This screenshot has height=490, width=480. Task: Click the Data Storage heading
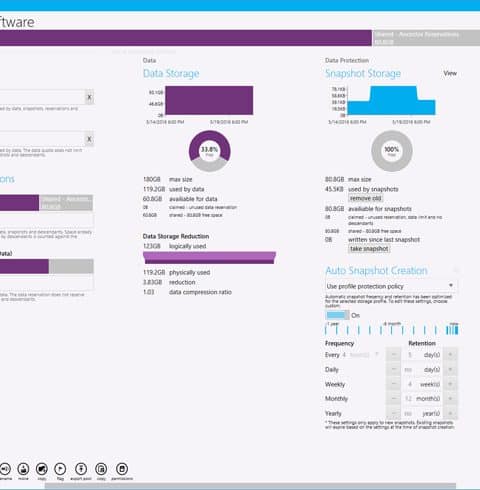(x=171, y=74)
